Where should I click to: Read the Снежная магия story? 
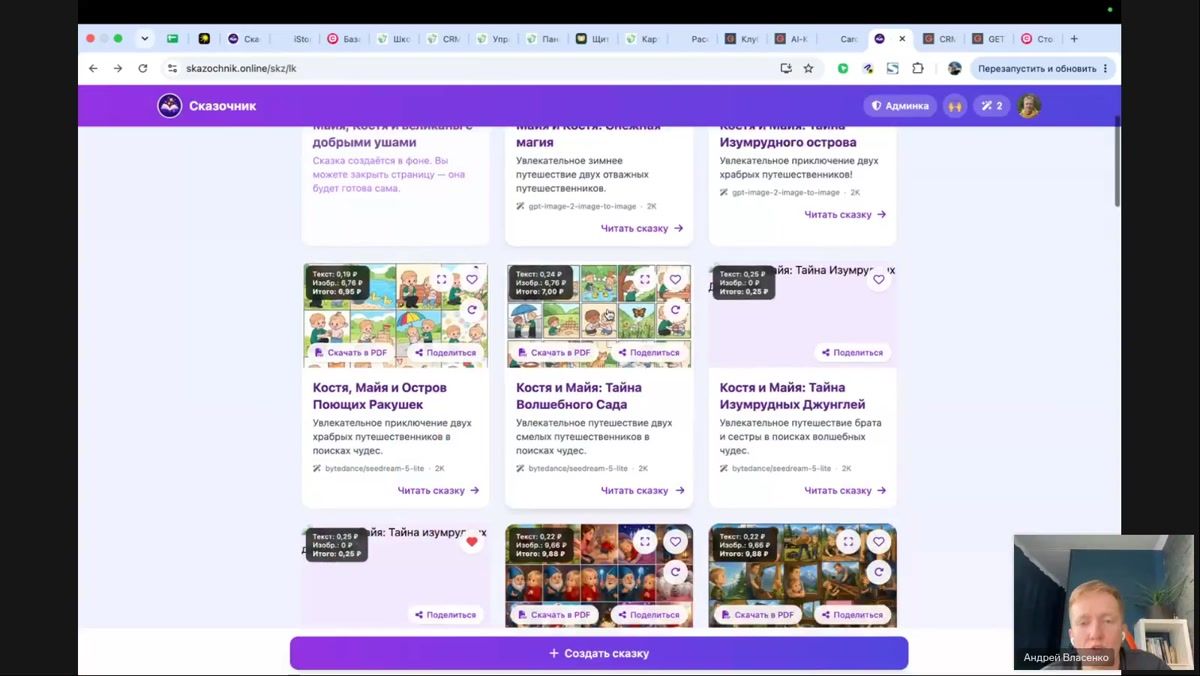(642, 228)
